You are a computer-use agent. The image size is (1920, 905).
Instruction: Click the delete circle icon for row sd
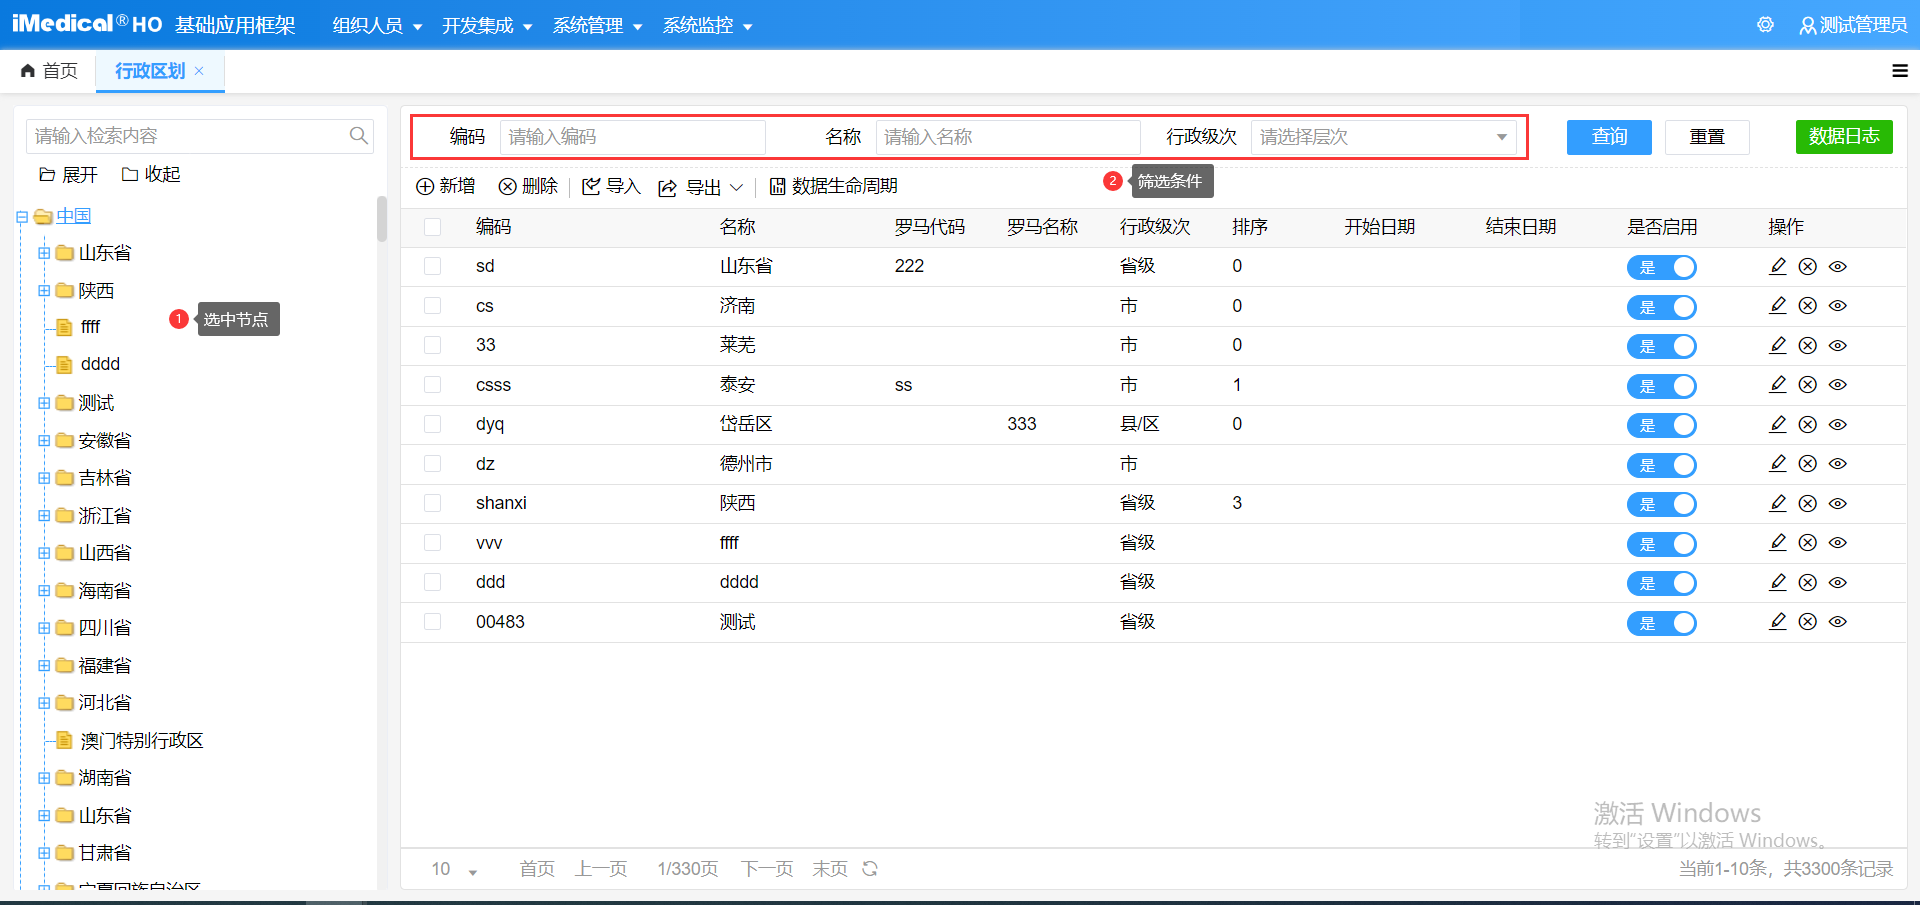point(1807,266)
